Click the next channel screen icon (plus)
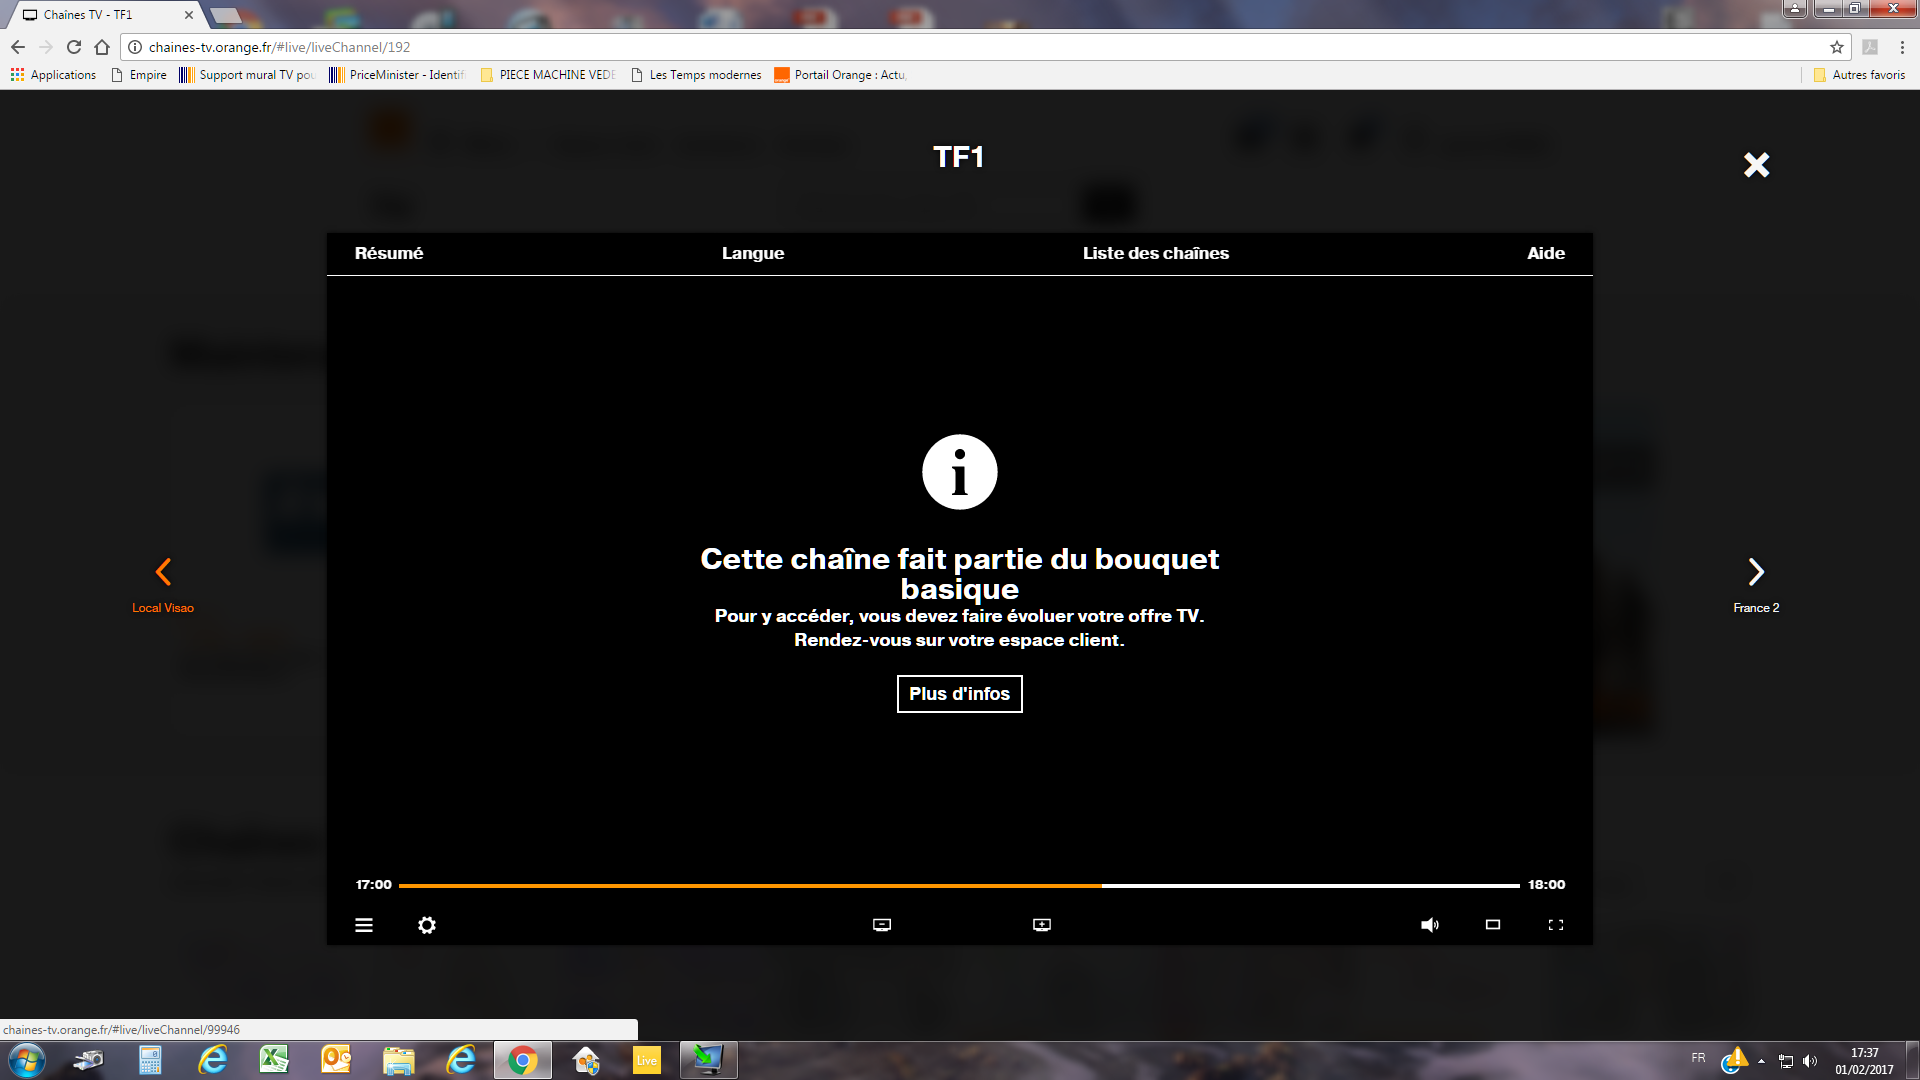Image resolution: width=1920 pixels, height=1080 pixels. (x=1041, y=925)
